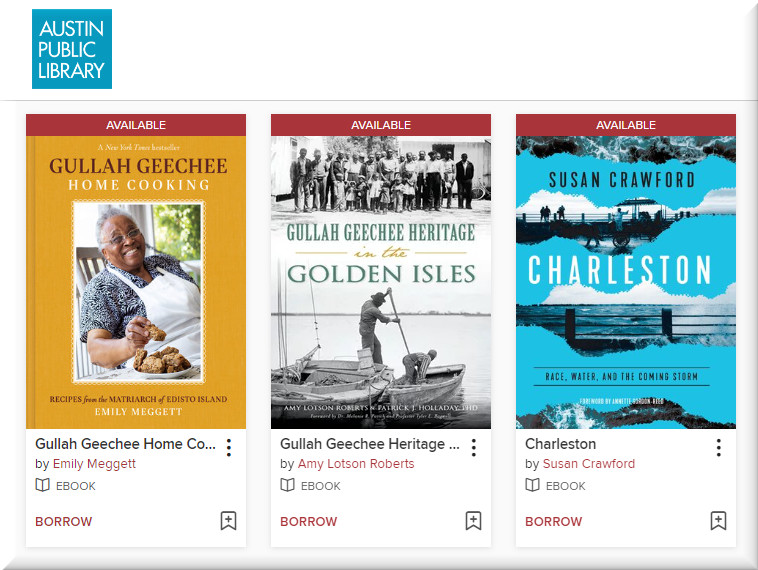Borrow the Charleston ebook

(553, 522)
